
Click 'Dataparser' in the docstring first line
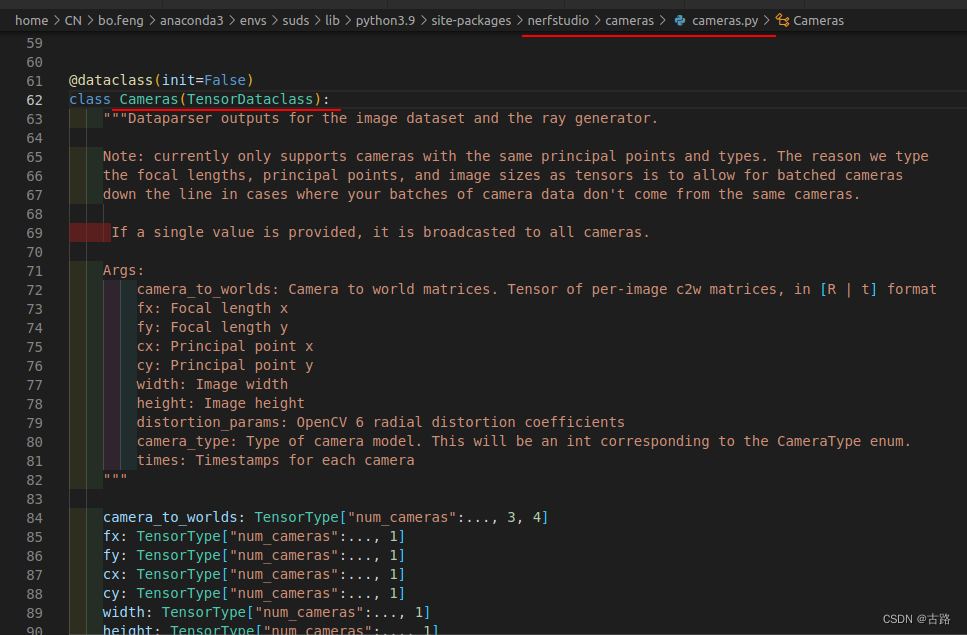[170, 118]
